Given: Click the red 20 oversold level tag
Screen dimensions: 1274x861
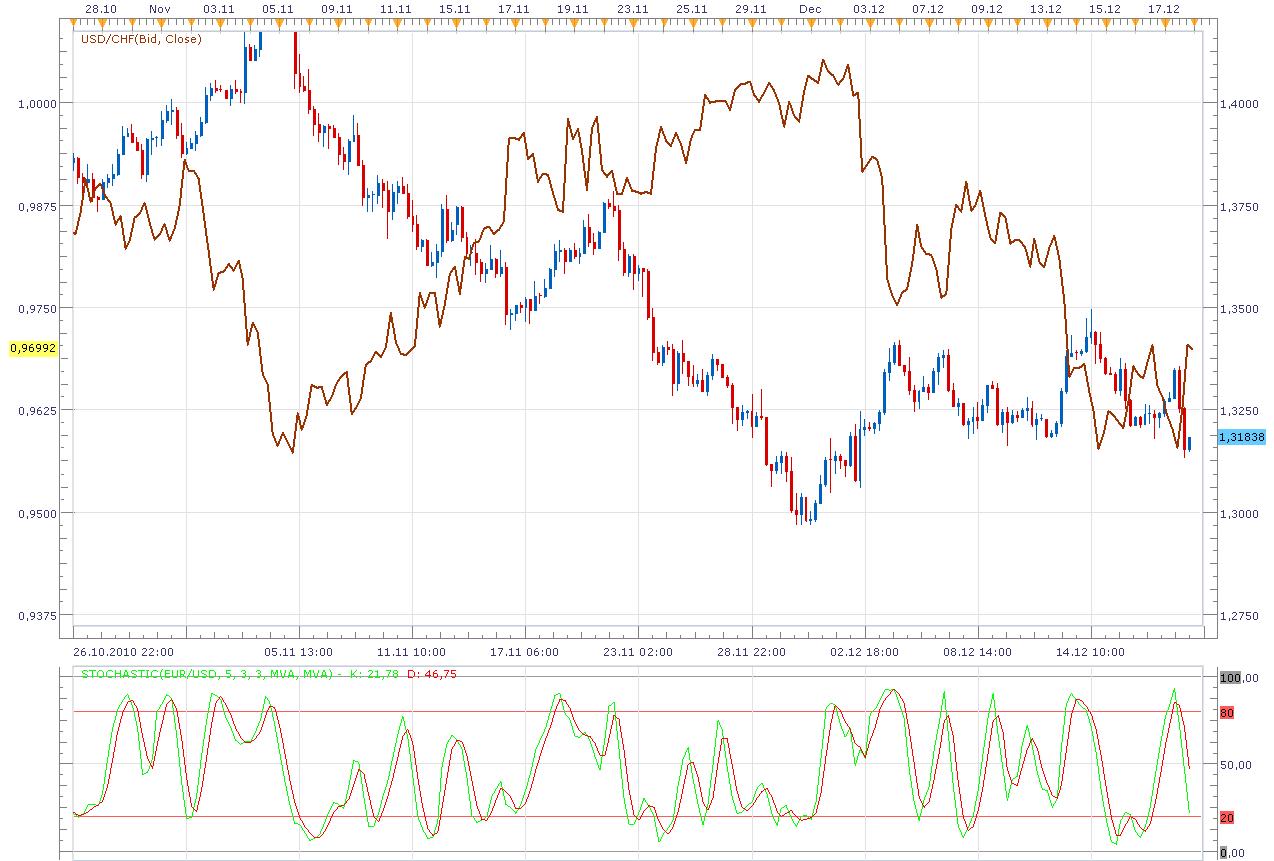Looking at the screenshot, I should pyautogui.click(x=1226, y=817).
